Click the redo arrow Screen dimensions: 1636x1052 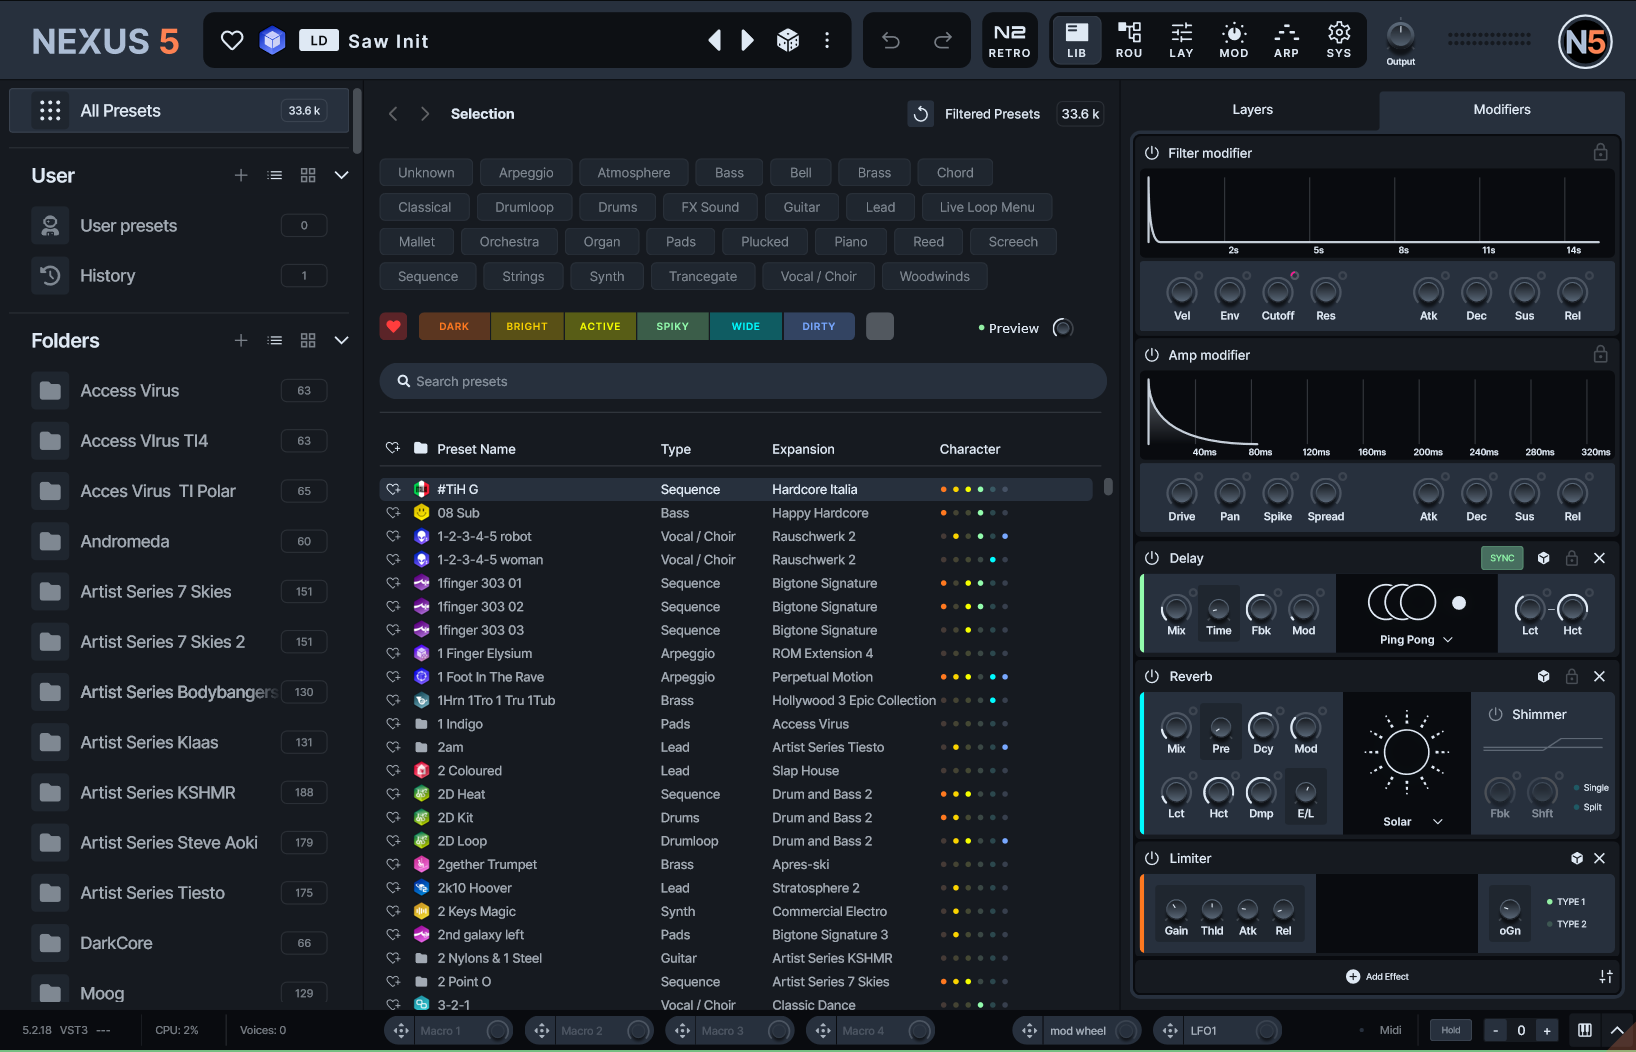942,40
